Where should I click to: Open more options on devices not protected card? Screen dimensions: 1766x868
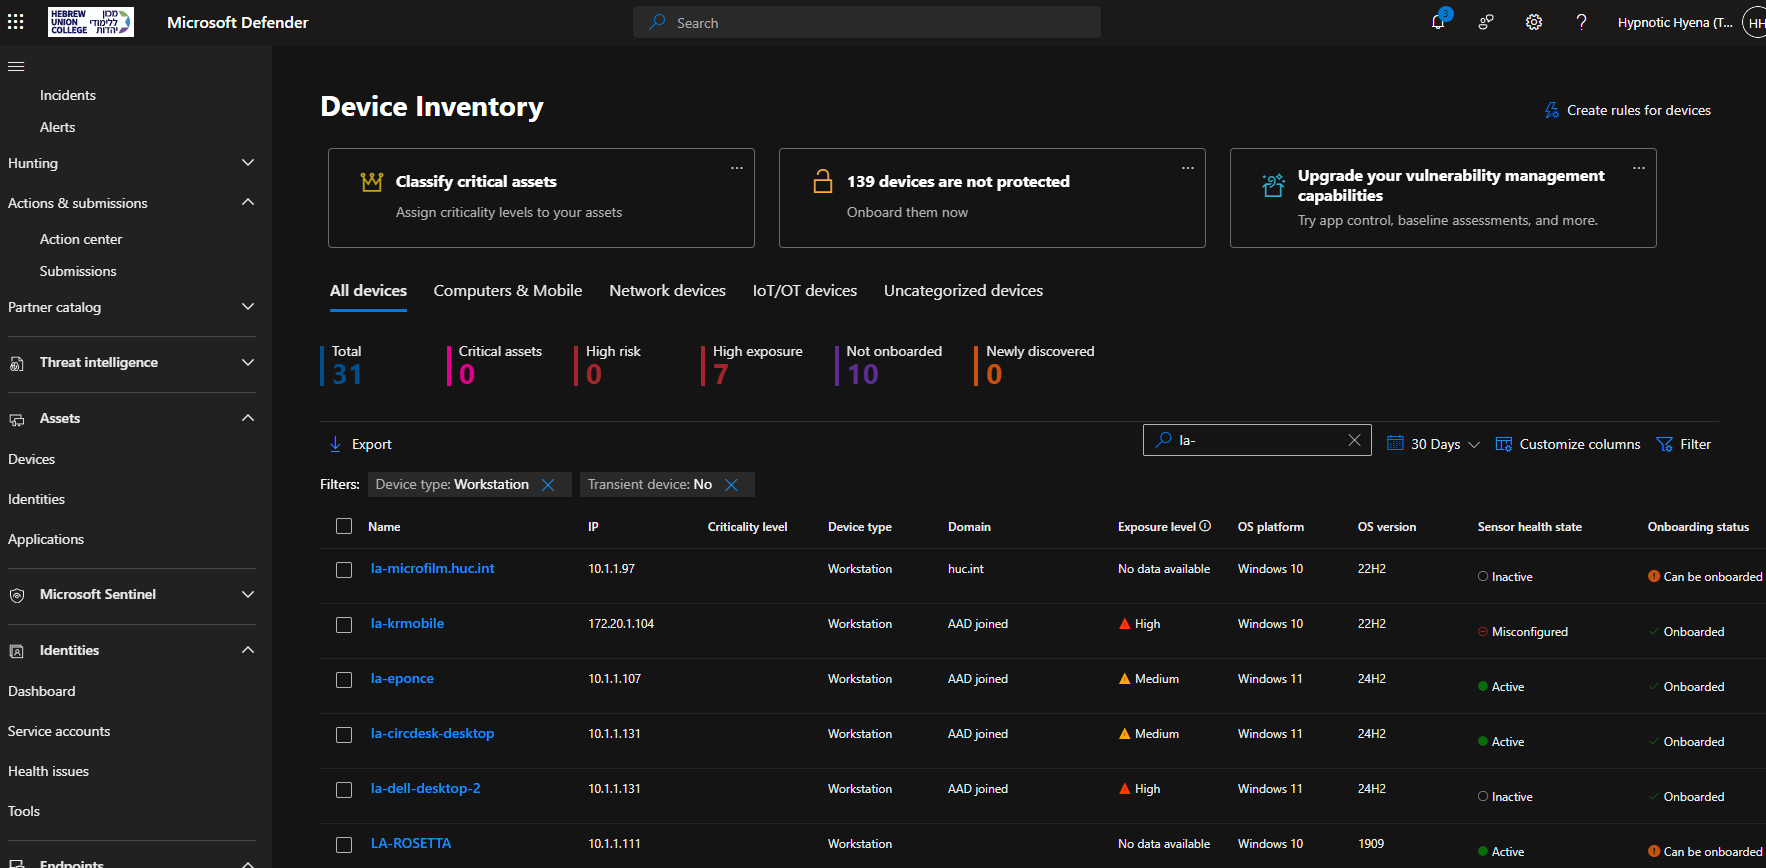[1188, 167]
